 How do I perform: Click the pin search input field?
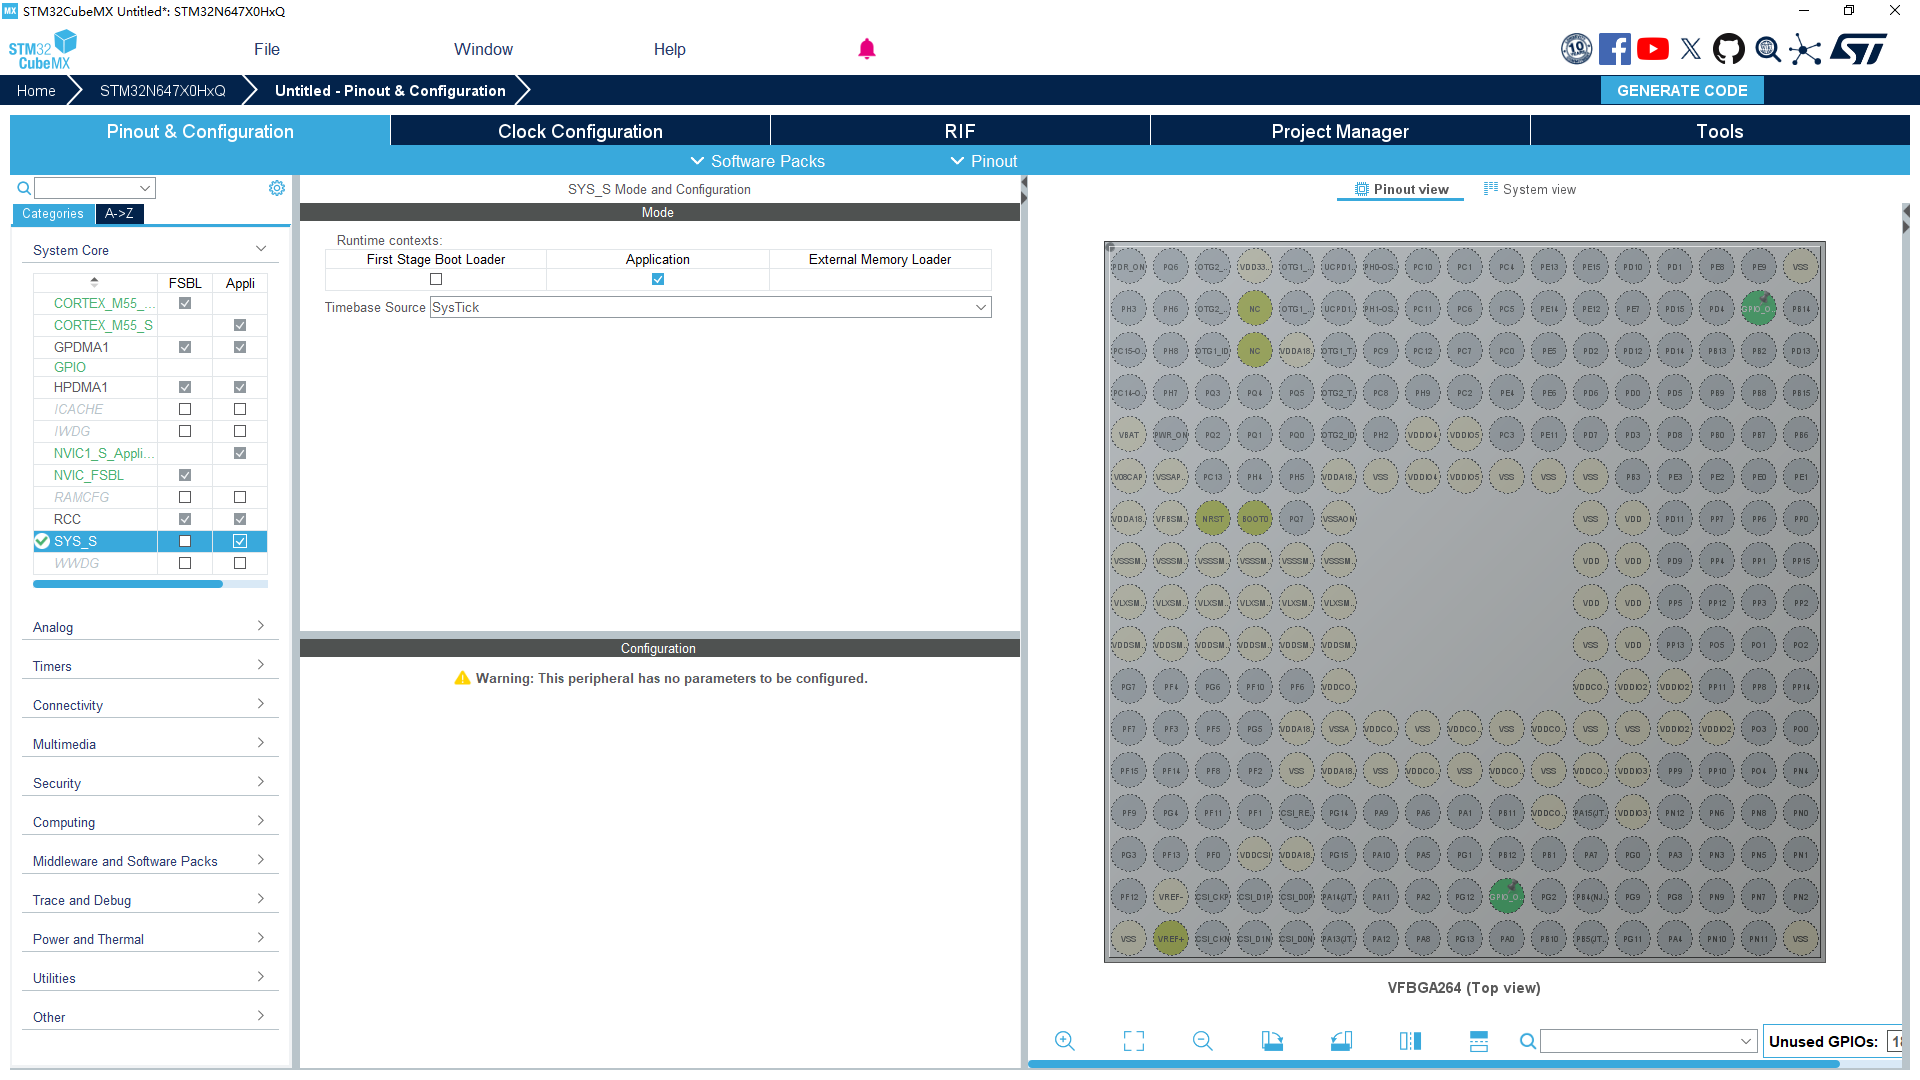[x=1649, y=1041]
